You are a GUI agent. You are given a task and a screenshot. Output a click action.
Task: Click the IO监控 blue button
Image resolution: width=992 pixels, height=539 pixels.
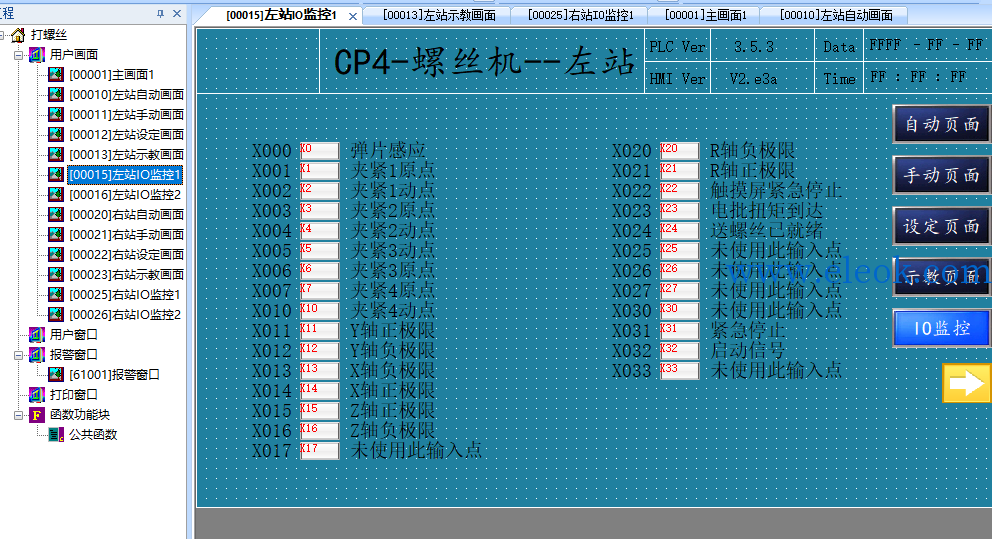click(x=942, y=328)
